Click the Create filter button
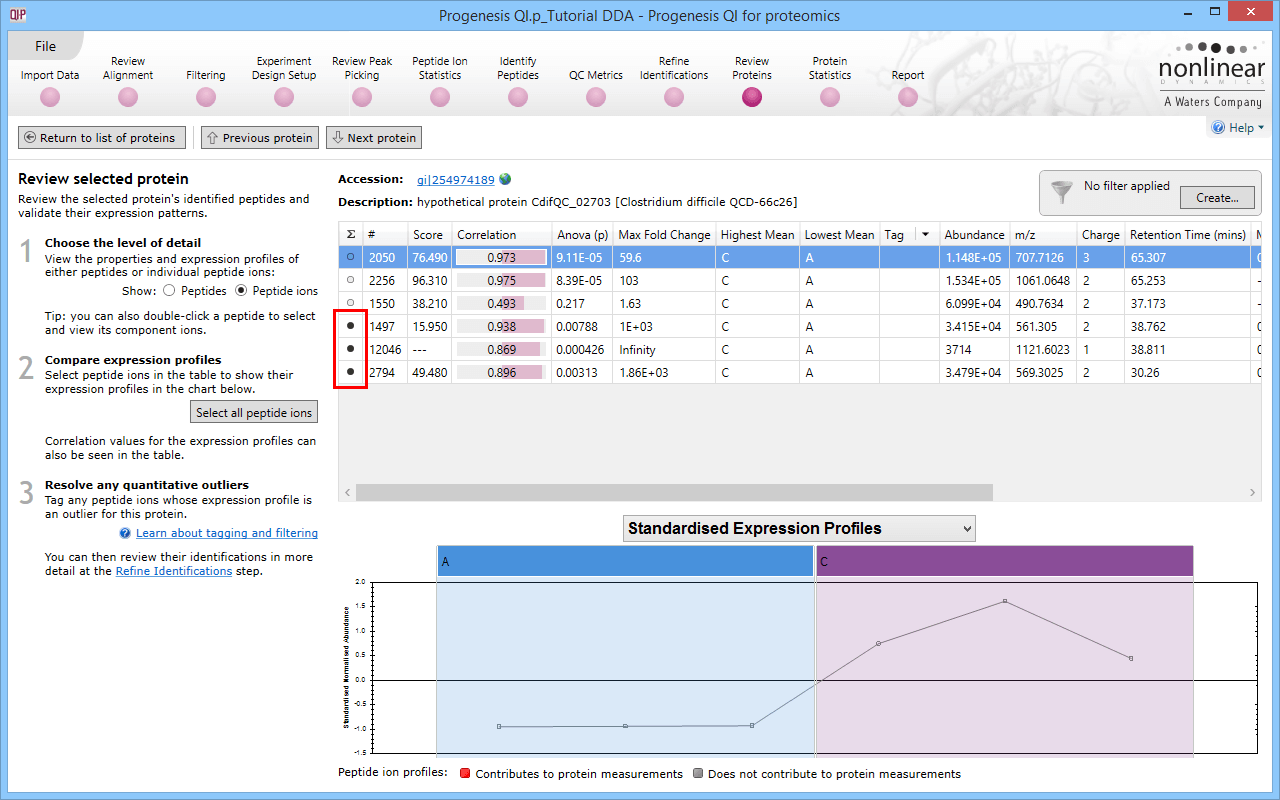 coord(1217,197)
